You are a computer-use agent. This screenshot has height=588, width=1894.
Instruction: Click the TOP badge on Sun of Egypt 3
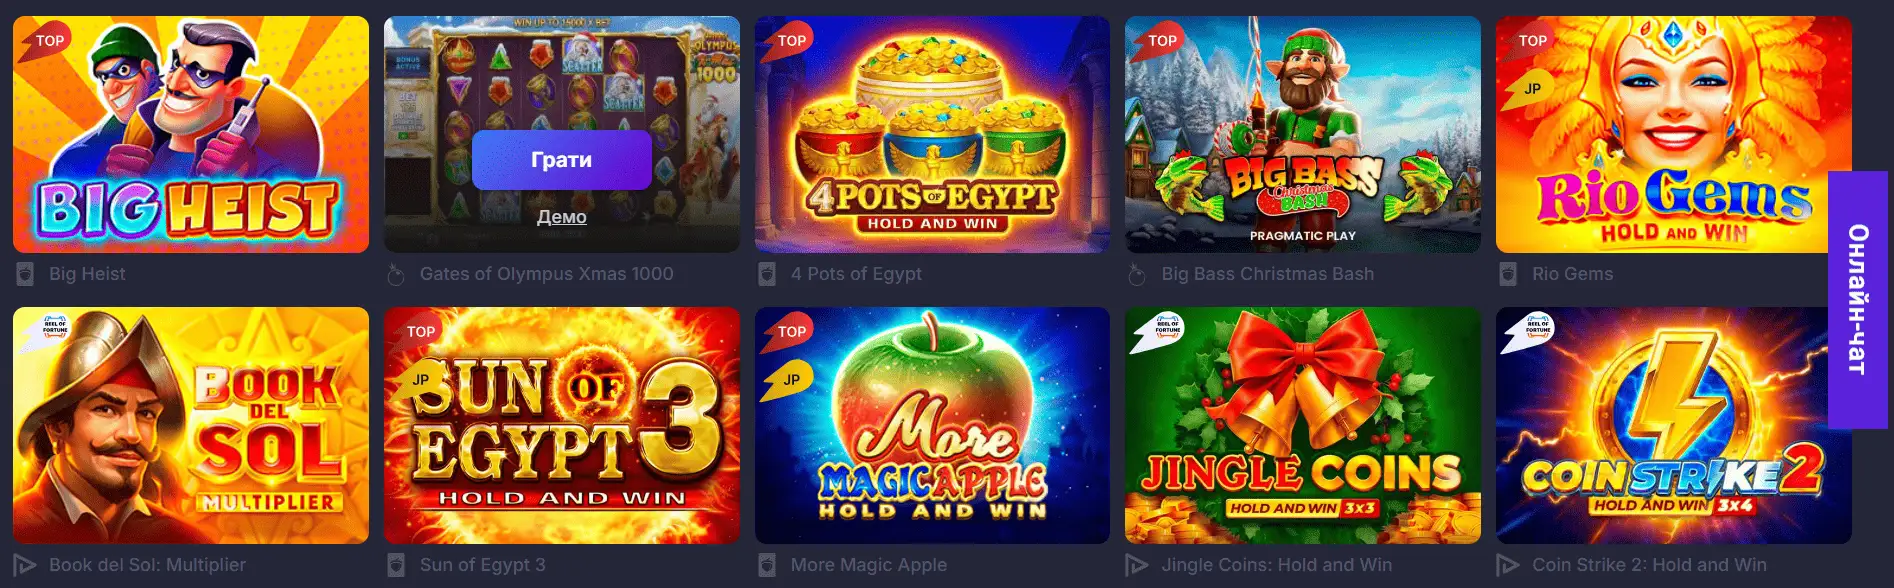click(x=417, y=332)
